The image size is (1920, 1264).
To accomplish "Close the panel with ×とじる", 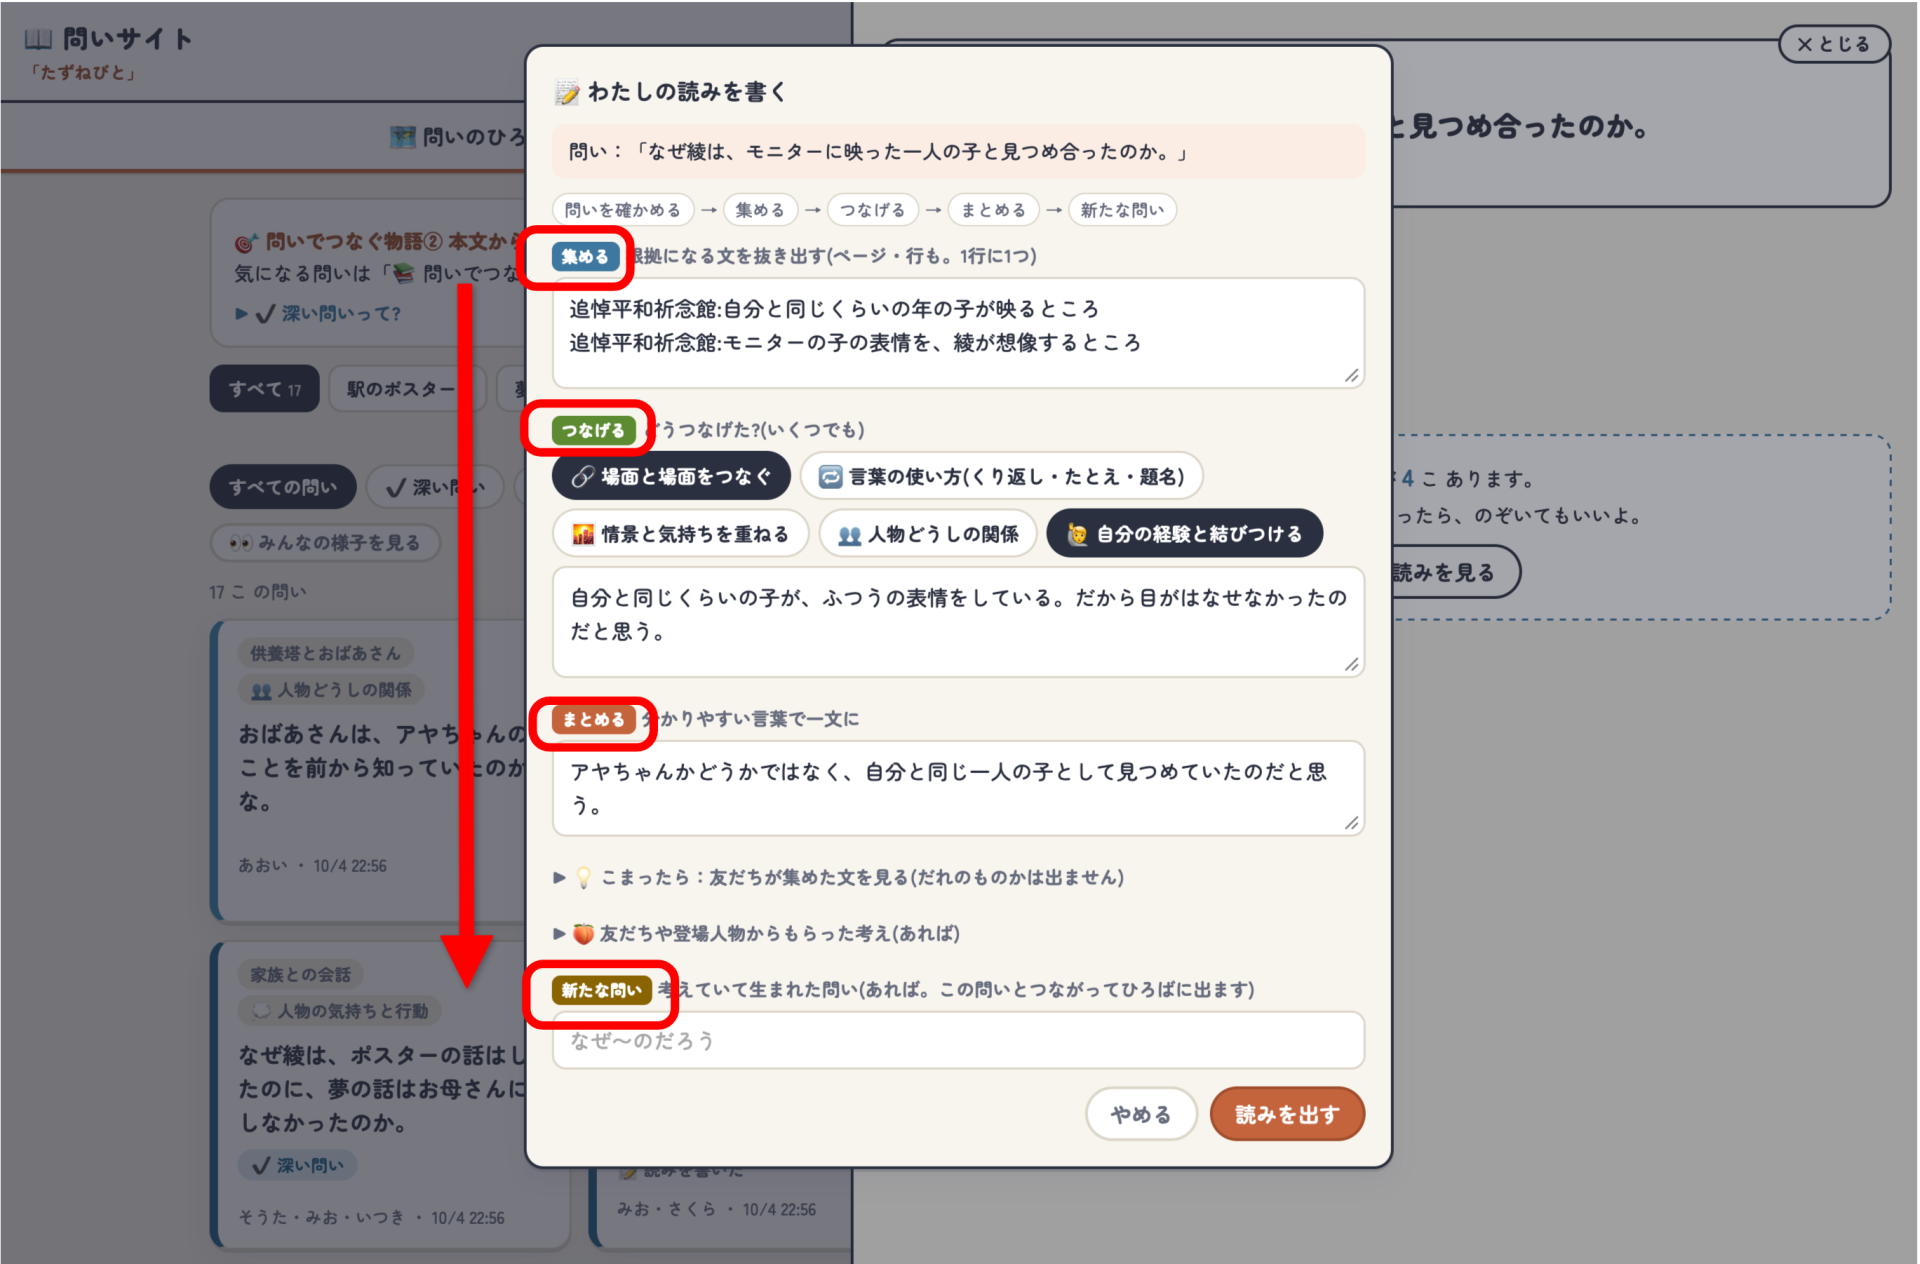I will tap(1833, 44).
